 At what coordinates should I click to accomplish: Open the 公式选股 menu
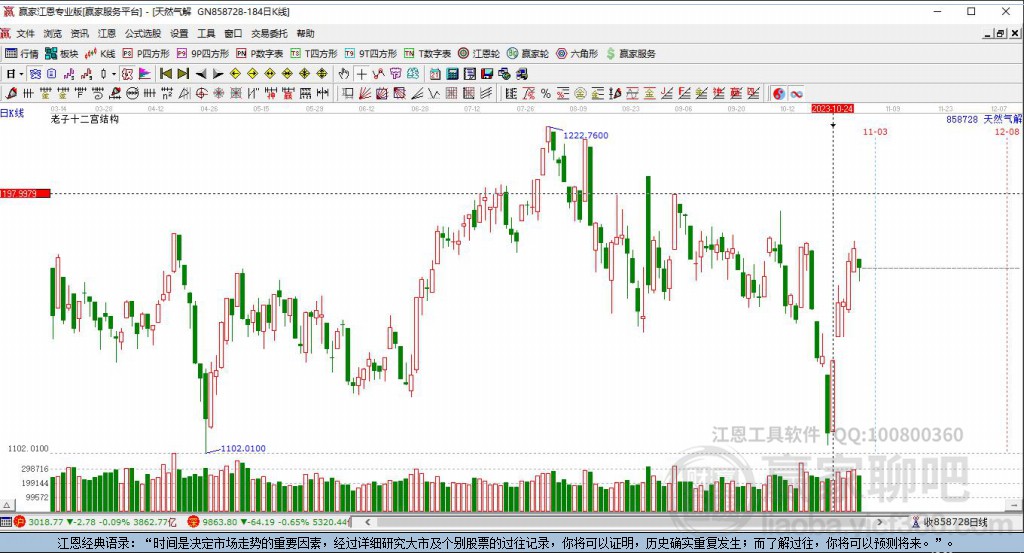[x=143, y=33]
